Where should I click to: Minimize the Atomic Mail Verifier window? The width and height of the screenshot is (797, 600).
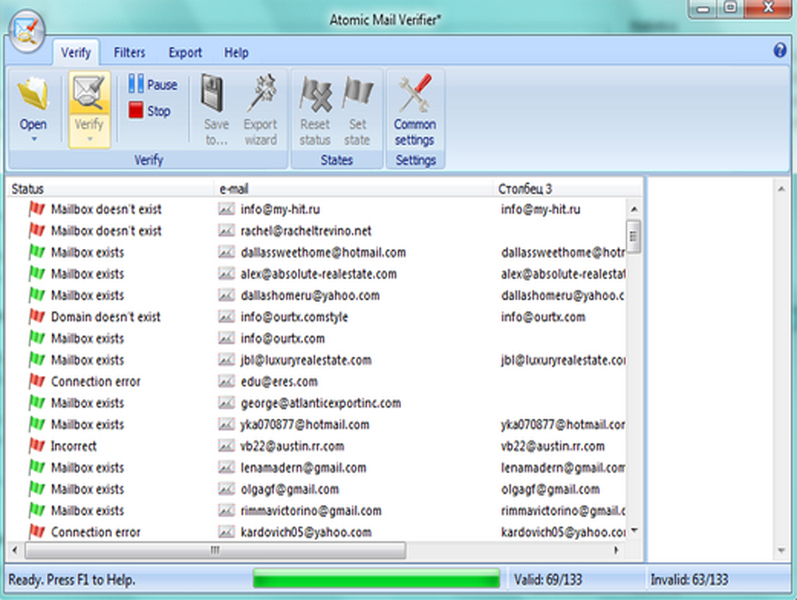[x=703, y=9]
